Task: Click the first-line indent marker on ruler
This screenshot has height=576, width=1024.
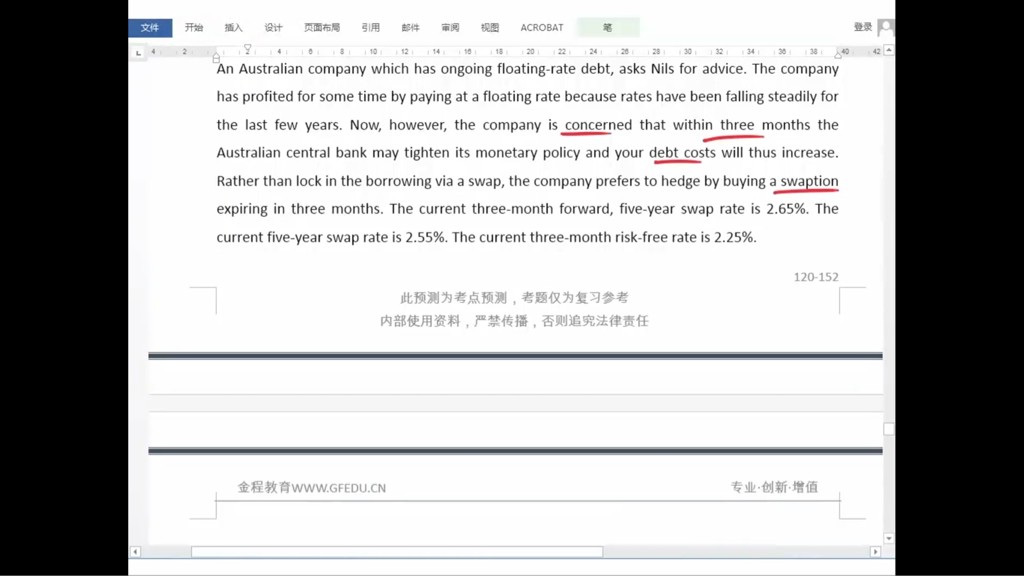Action: tap(248, 48)
